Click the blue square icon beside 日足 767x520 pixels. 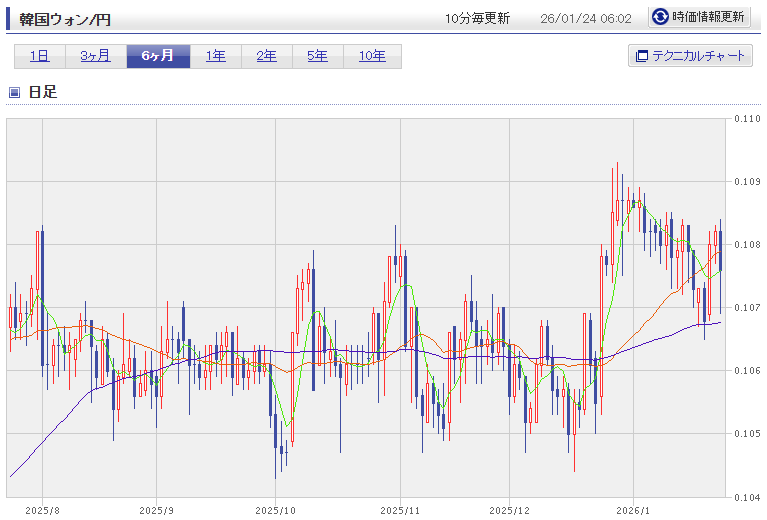(14, 92)
